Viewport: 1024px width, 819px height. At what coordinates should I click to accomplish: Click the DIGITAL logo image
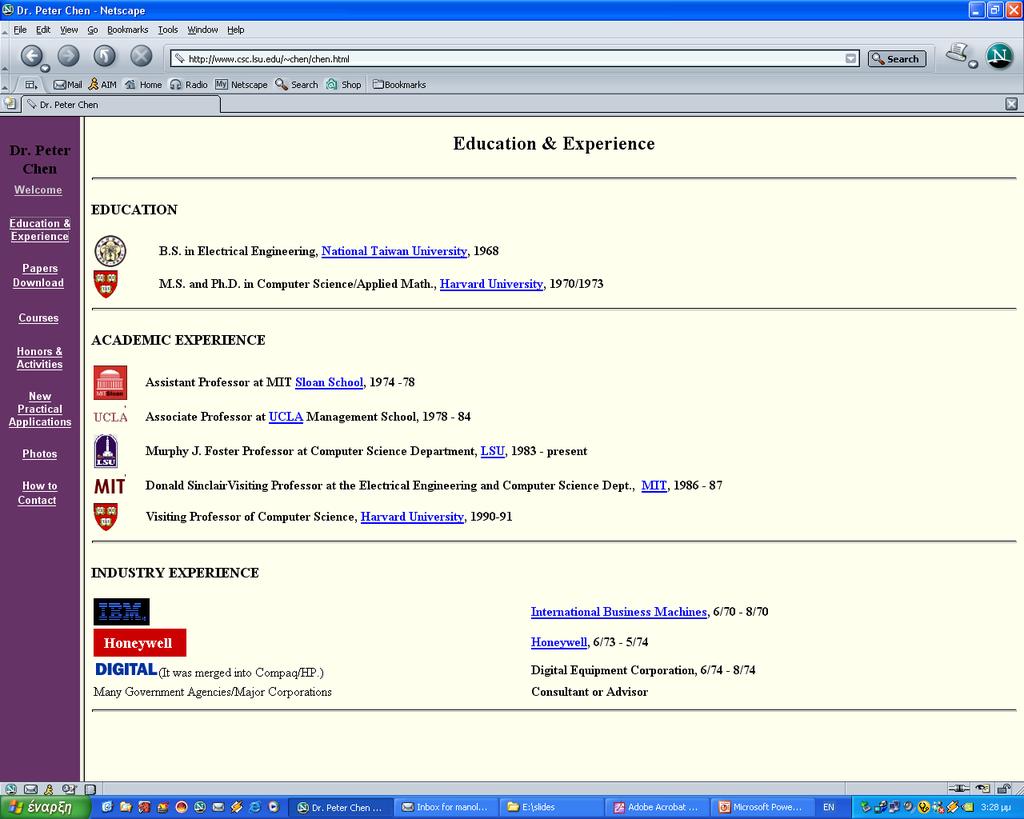pyautogui.click(x=126, y=669)
